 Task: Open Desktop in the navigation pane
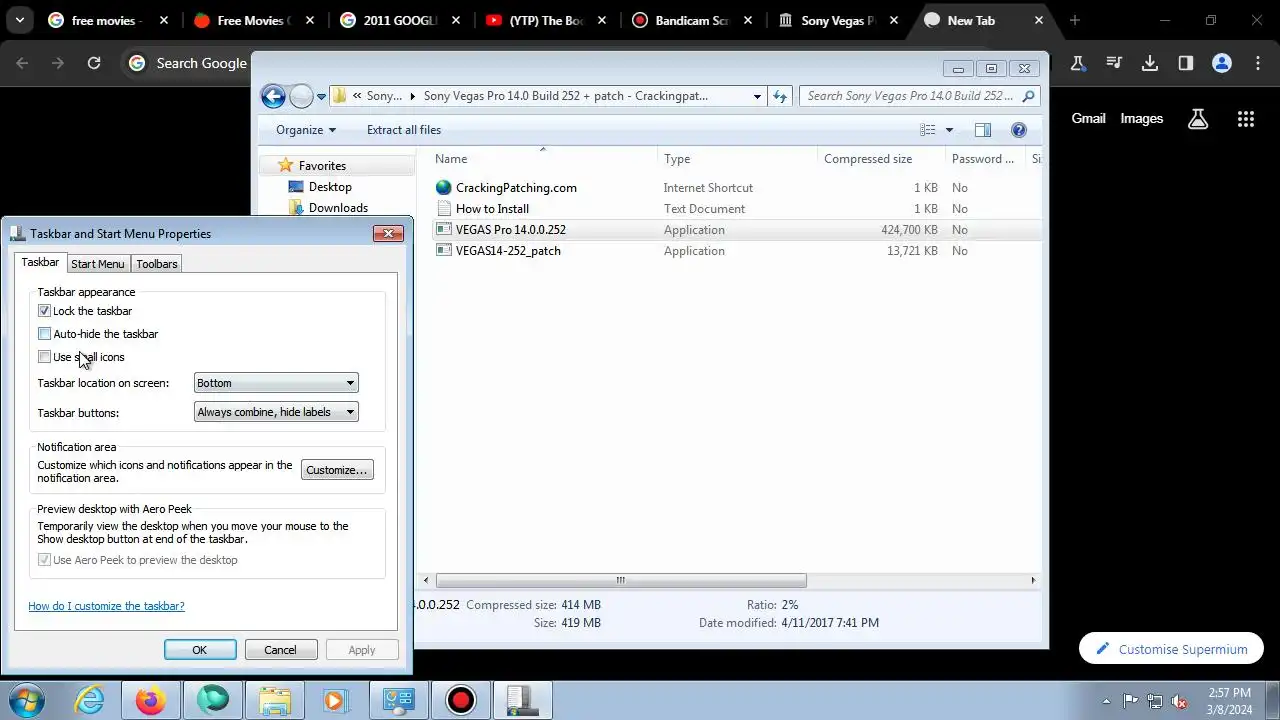(x=330, y=187)
